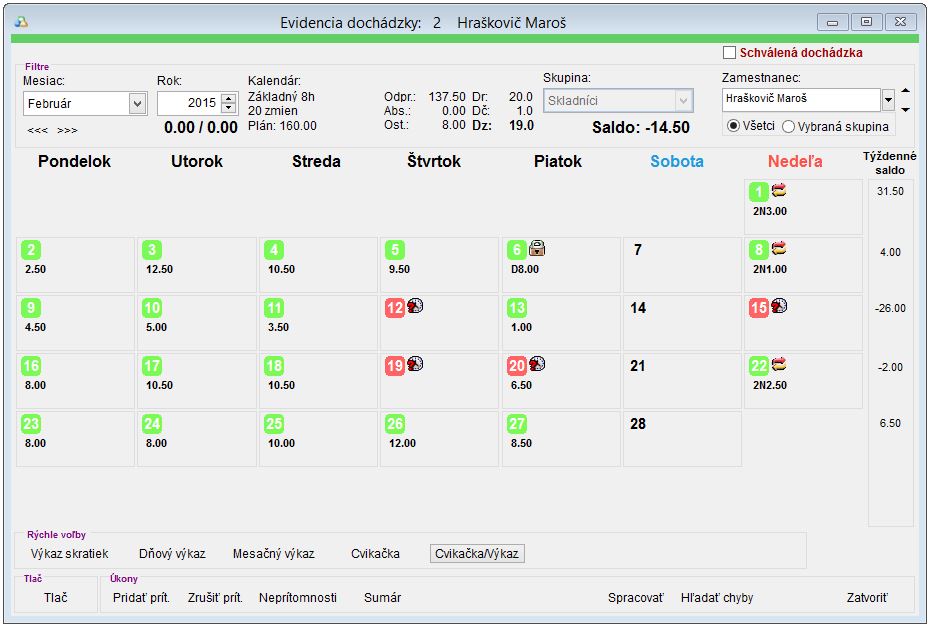
Task: Increase the year with the up stepper
Action: 228,98
